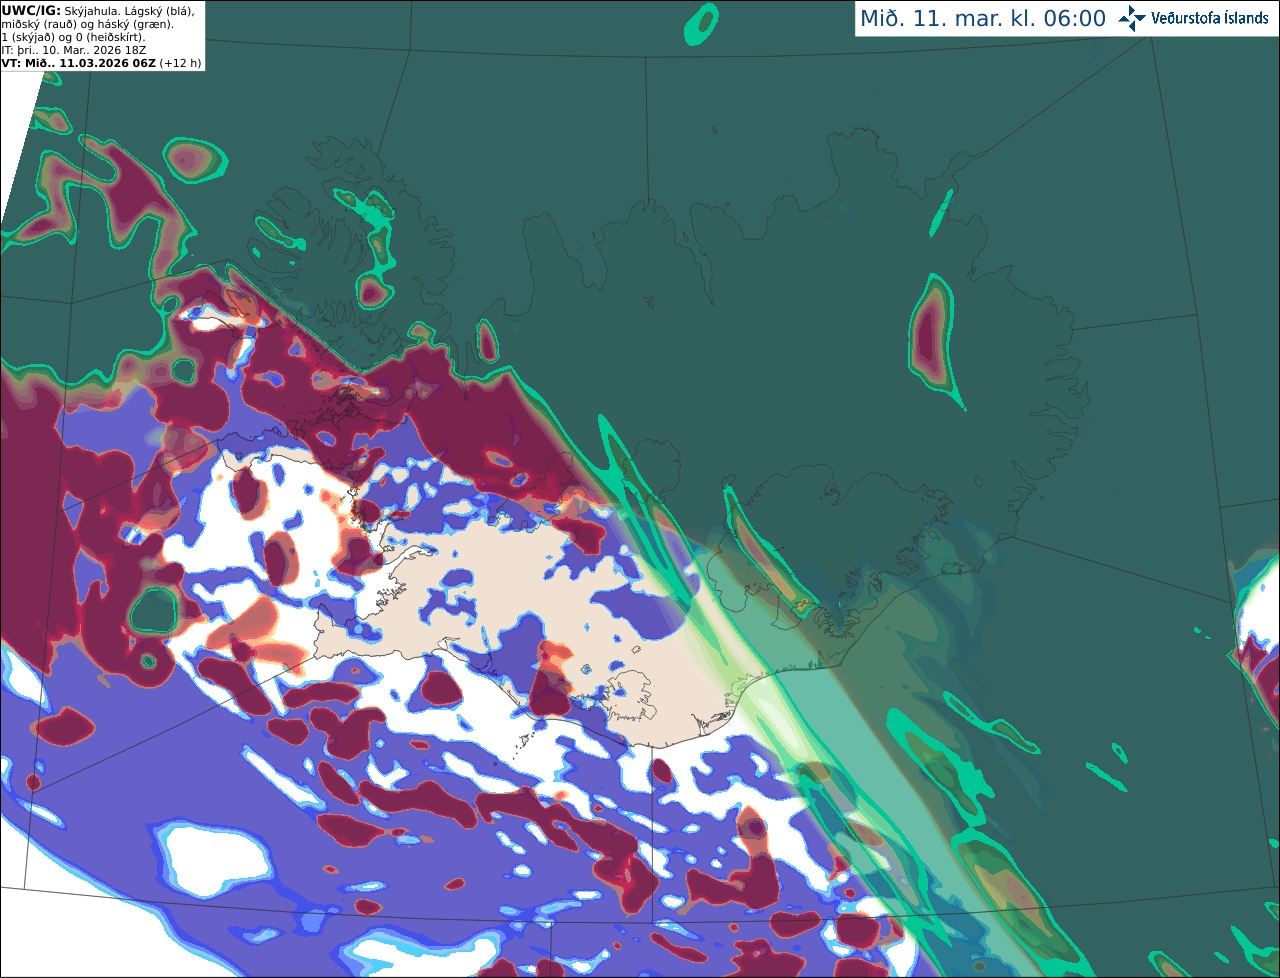Screen dimensions: 1280x978
Task: Click the "Mið. 11. mar. kl. 06:00" time label
Action: tap(983, 19)
